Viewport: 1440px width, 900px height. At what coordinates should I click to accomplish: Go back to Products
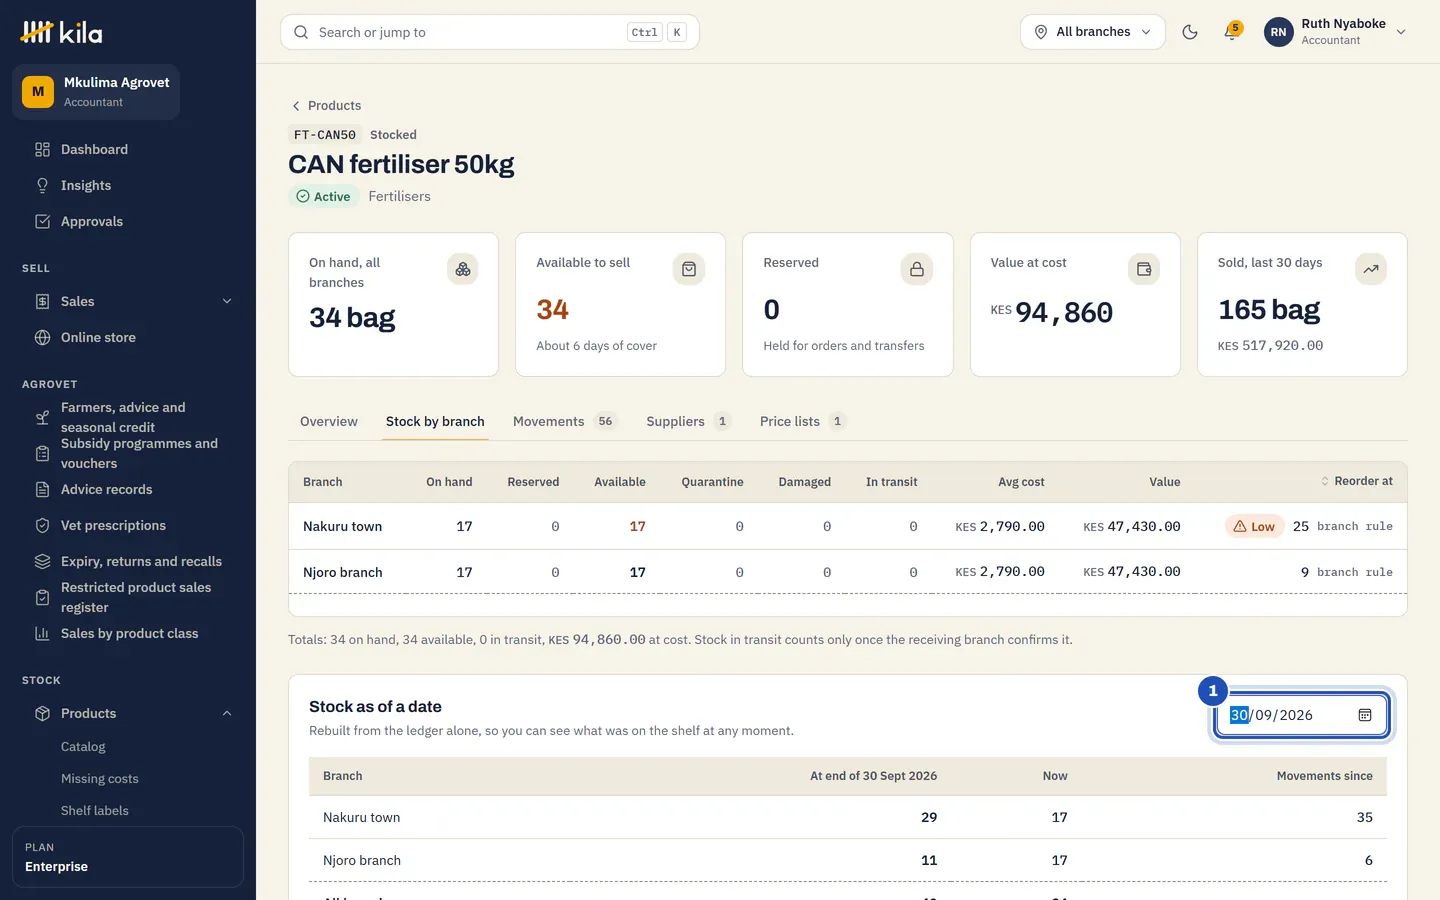pos(326,106)
